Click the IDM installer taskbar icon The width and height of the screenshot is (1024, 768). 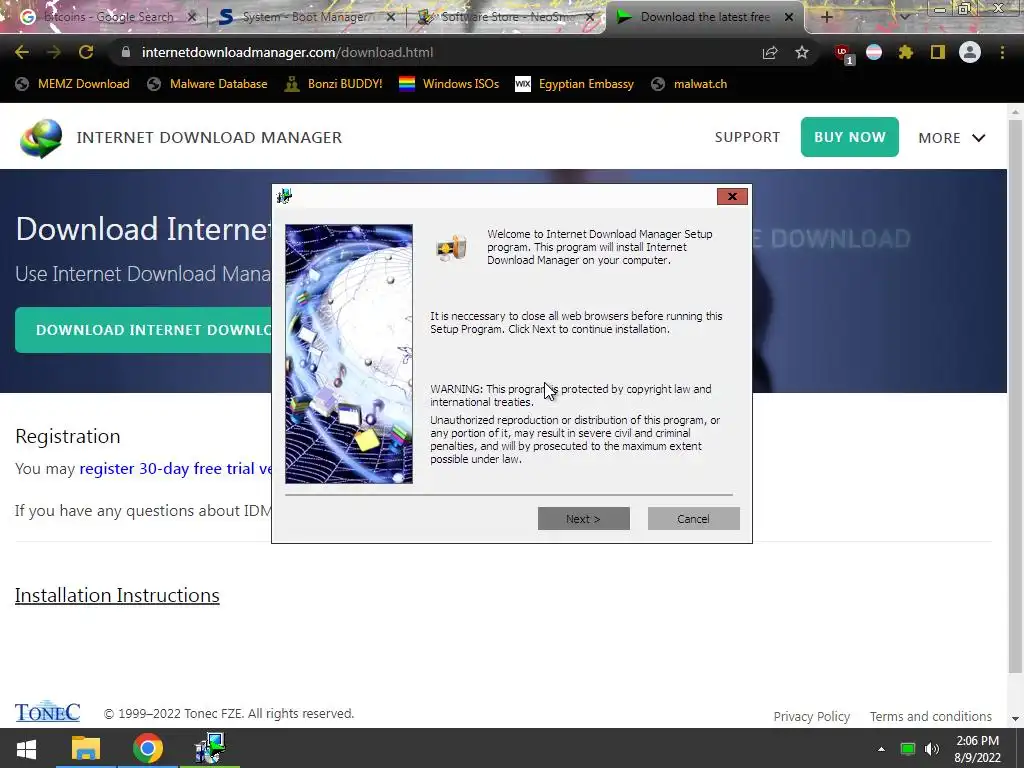click(210, 748)
